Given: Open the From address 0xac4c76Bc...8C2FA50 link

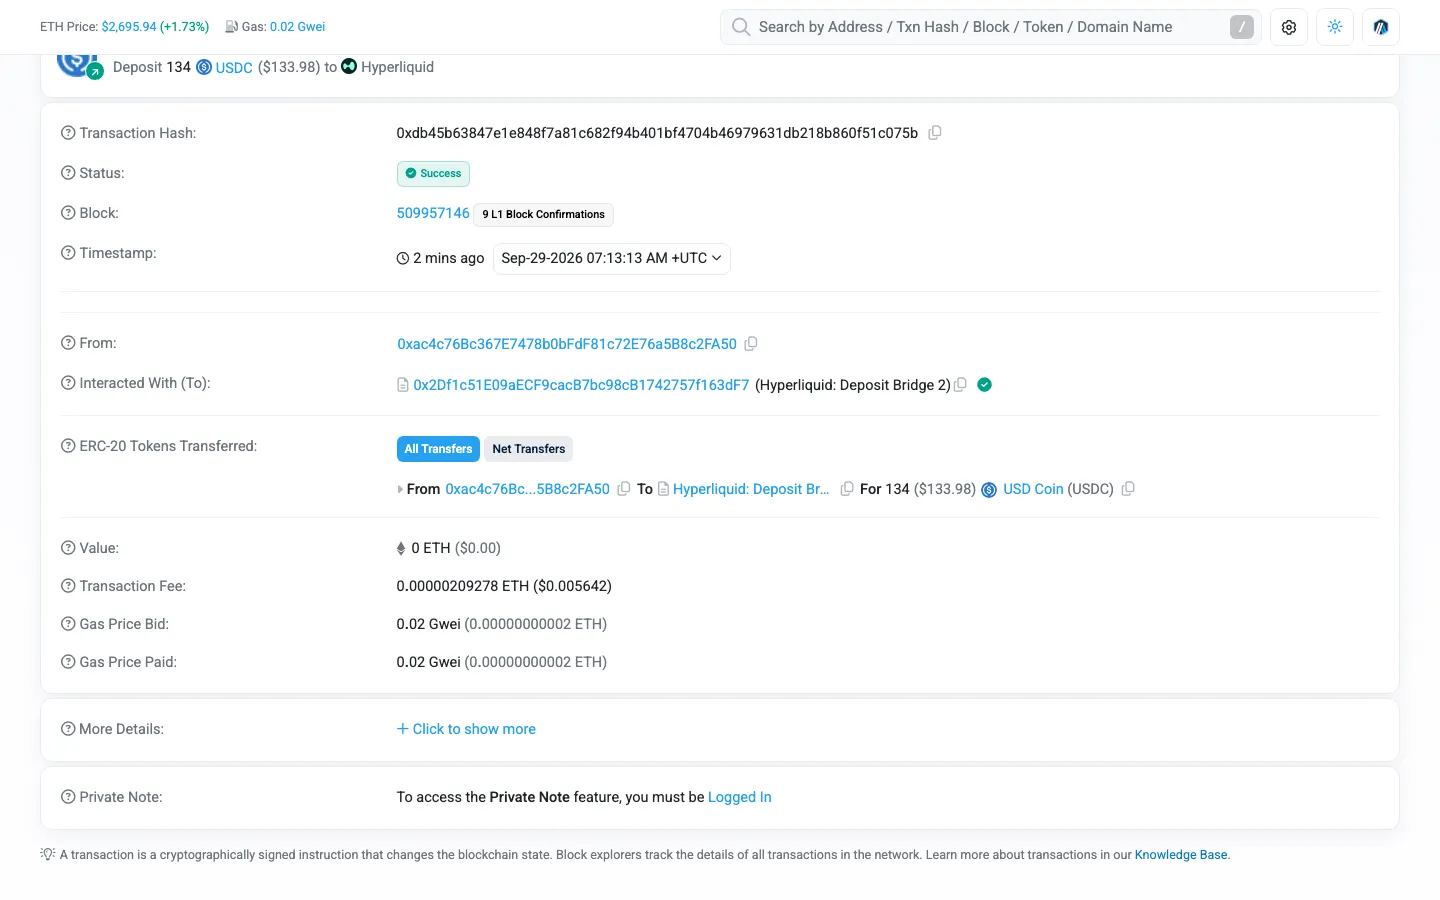Looking at the screenshot, I should (567, 344).
